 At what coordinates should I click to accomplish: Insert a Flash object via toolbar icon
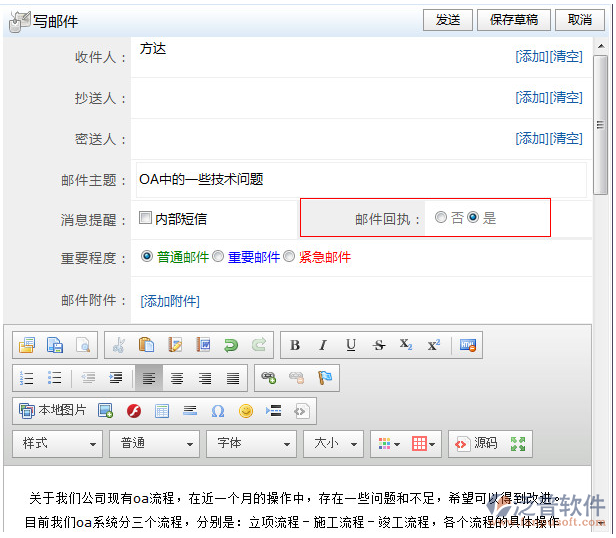coord(133,411)
